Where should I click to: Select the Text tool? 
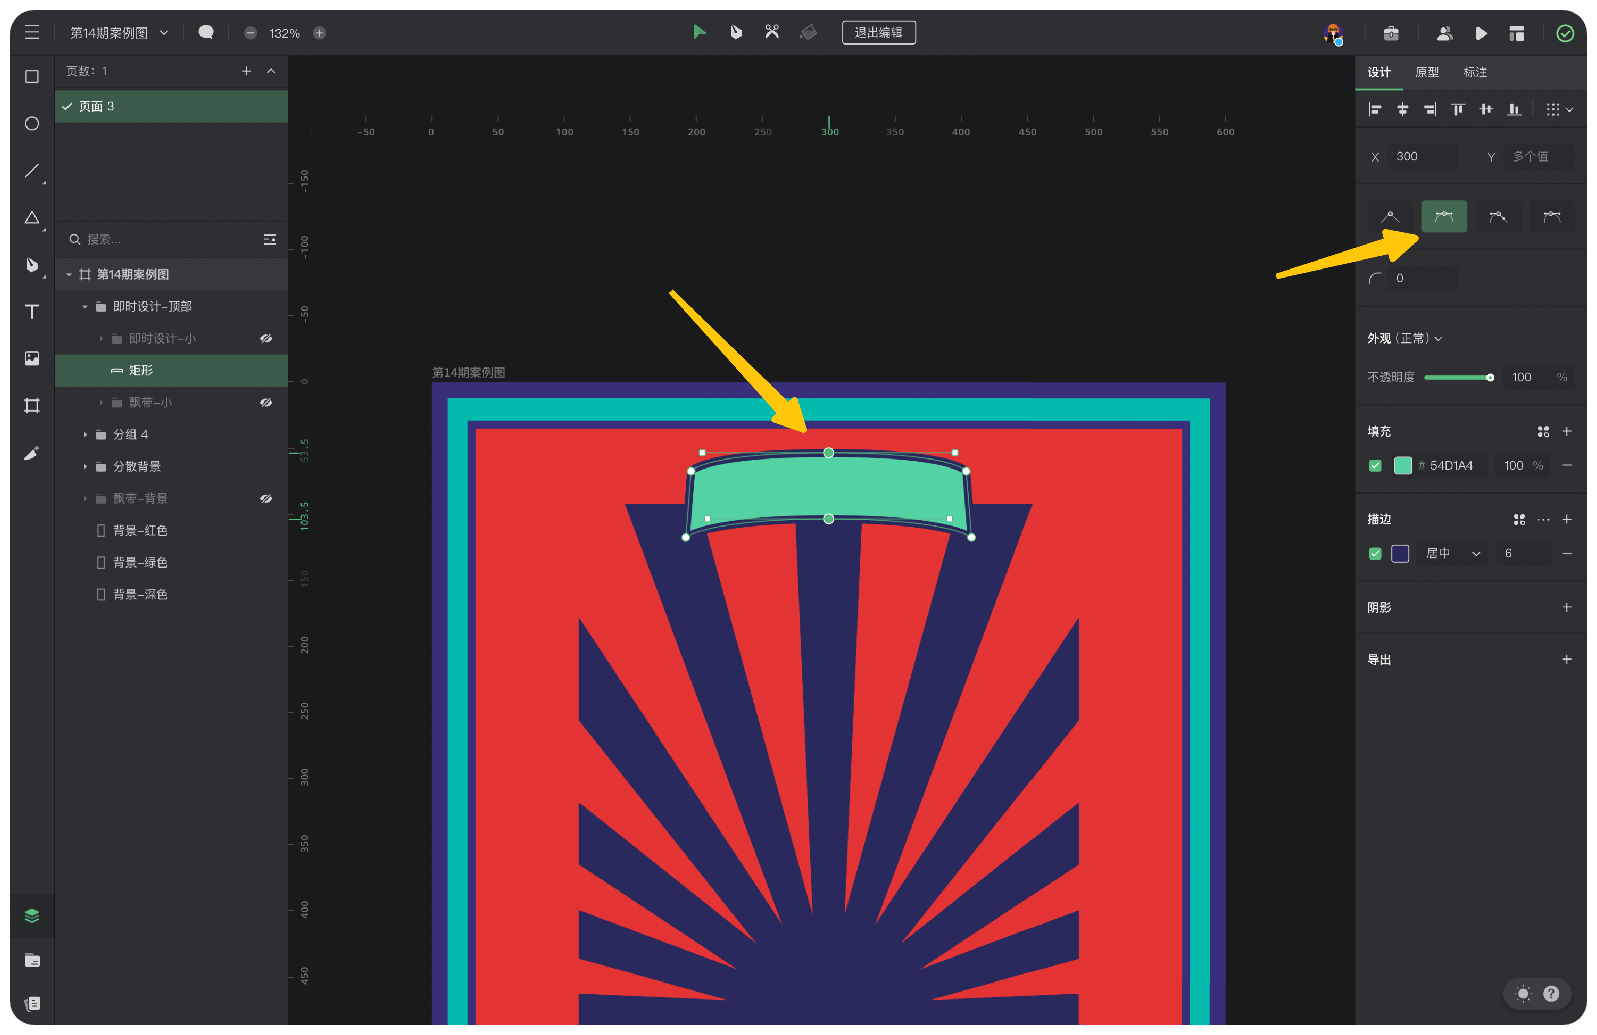point(32,312)
